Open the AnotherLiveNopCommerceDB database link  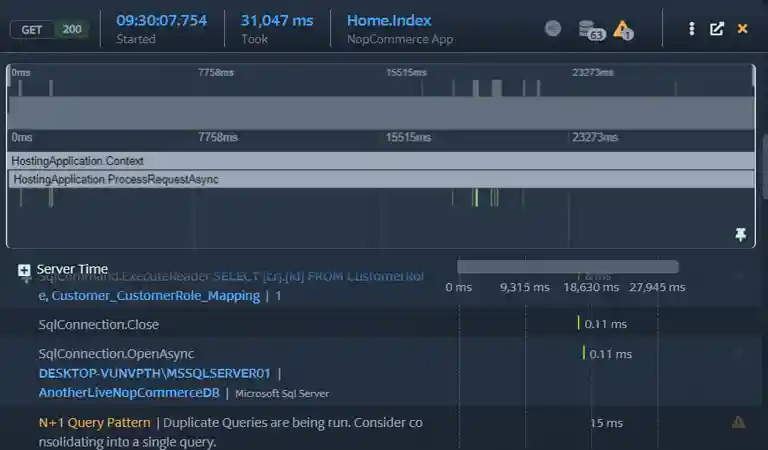[x=129, y=393]
